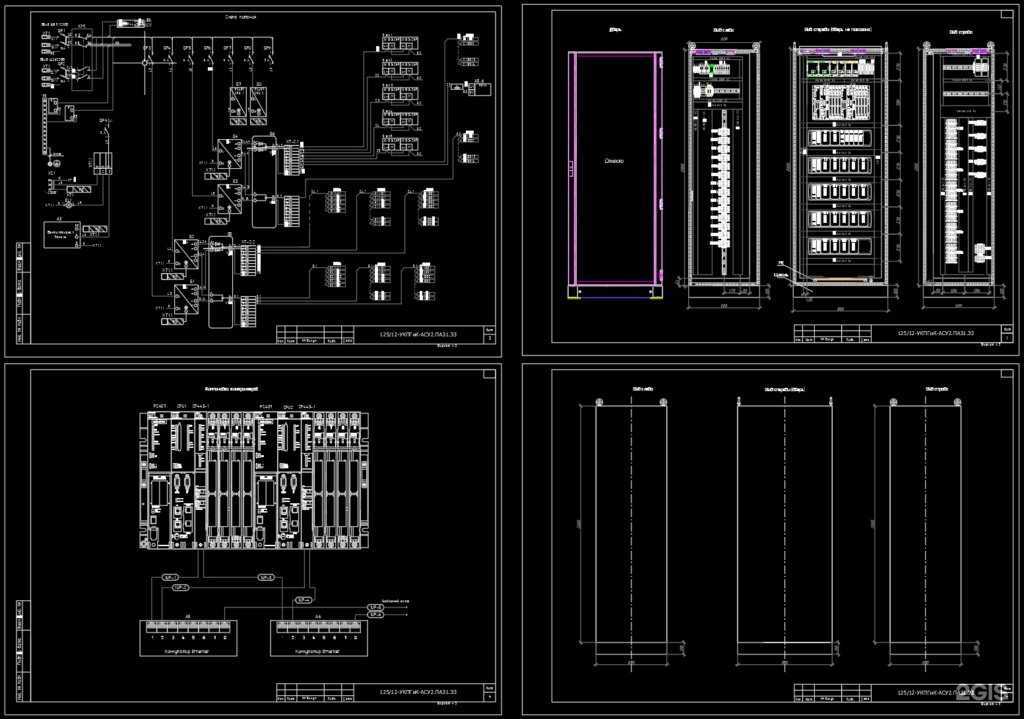Screen dimensions: 1024x719
Task: Click the left empty cabinet outline in bottom-right sheet
Action: coord(631,525)
